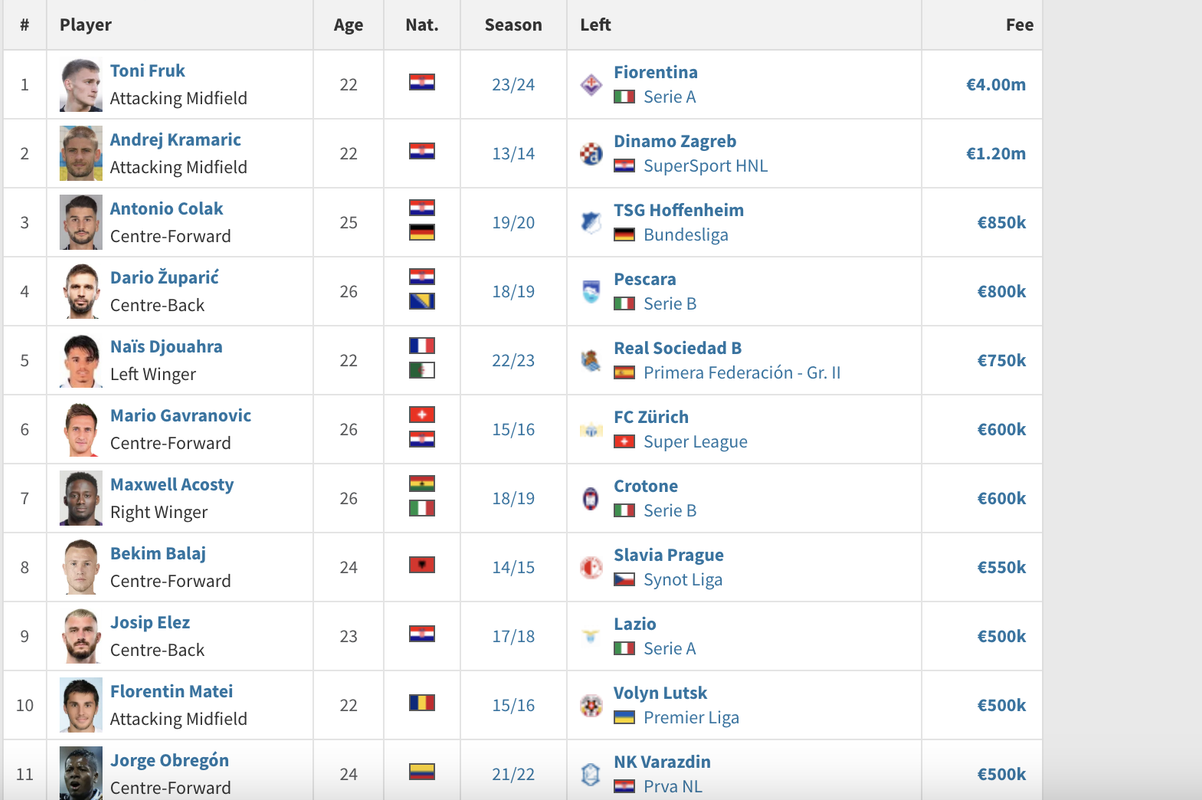
Task: Click the TSG Hoffenheim club logo
Action: [591, 223]
